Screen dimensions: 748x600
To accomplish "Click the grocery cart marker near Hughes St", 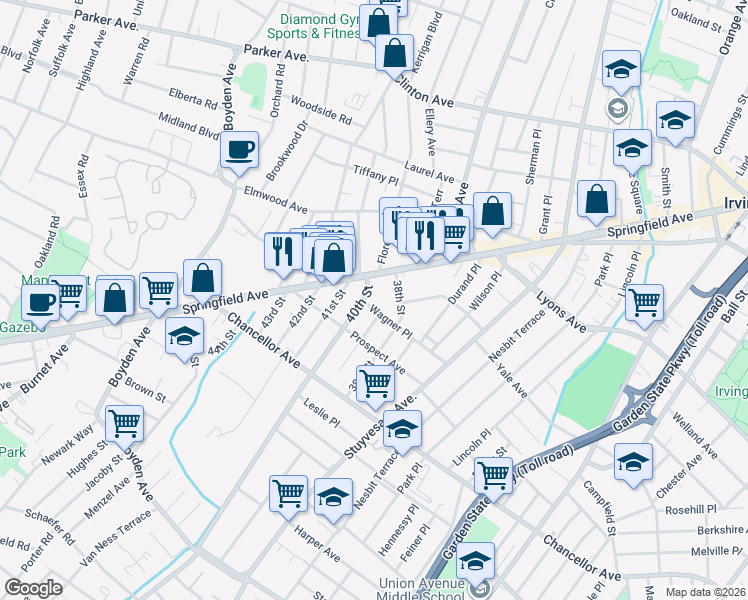I will coord(124,423).
